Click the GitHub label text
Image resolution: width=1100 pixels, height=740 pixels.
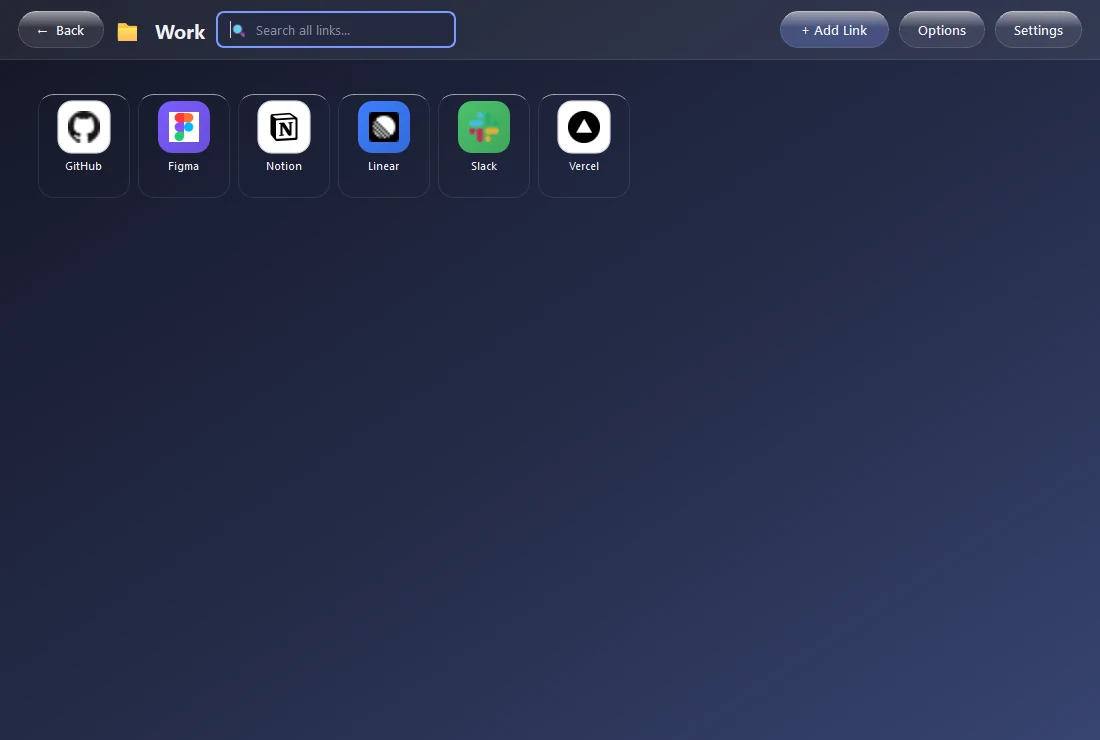tap(83, 166)
